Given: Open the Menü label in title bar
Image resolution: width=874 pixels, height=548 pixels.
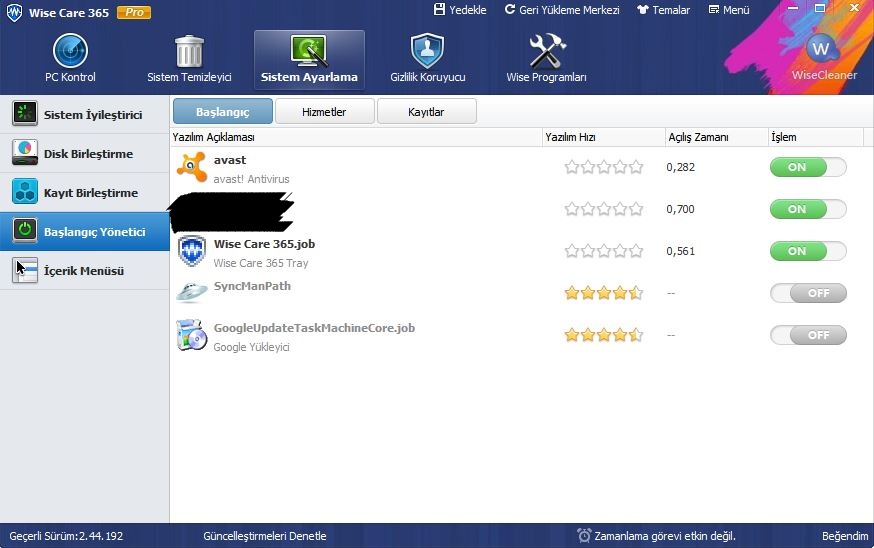Looking at the screenshot, I should [736, 10].
